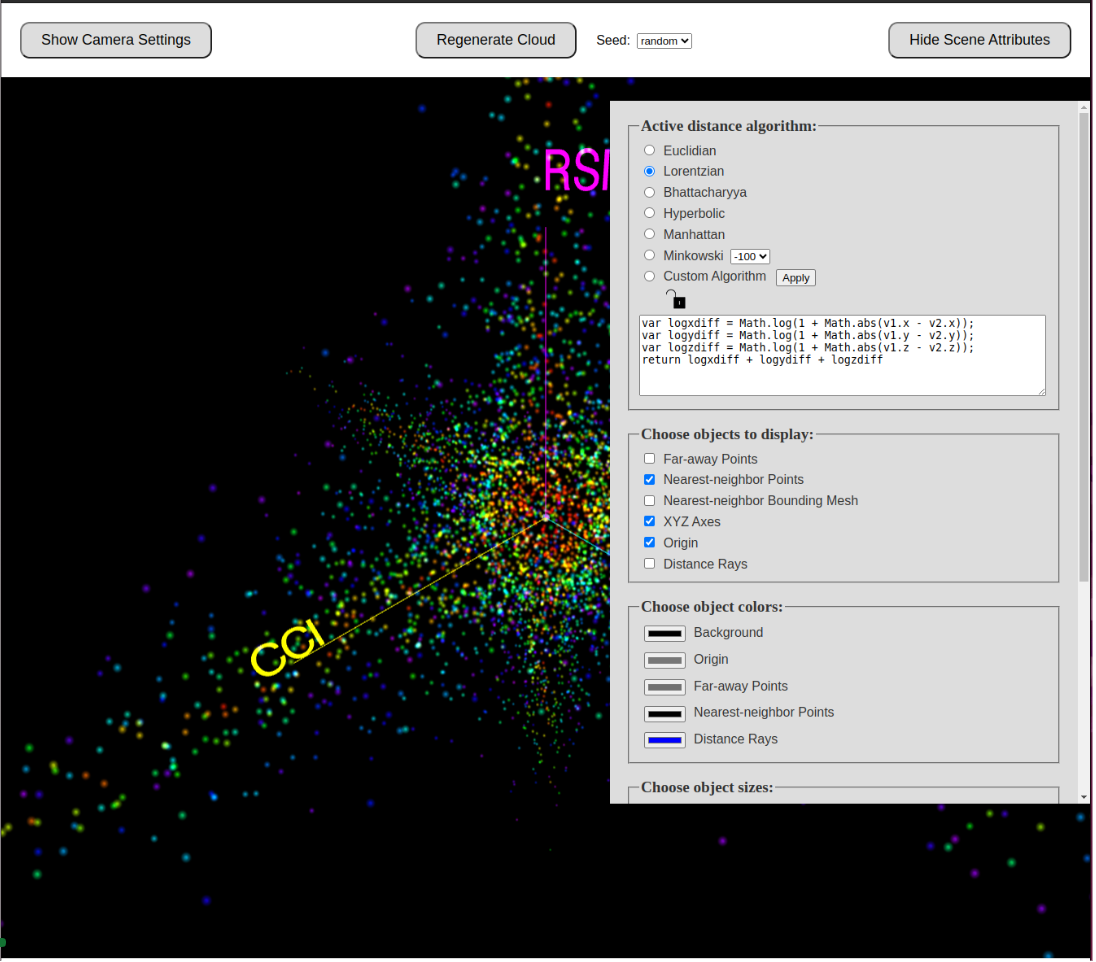Enable Far-away Points display
Screen dimensions: 1096x962
click(650, 459)
